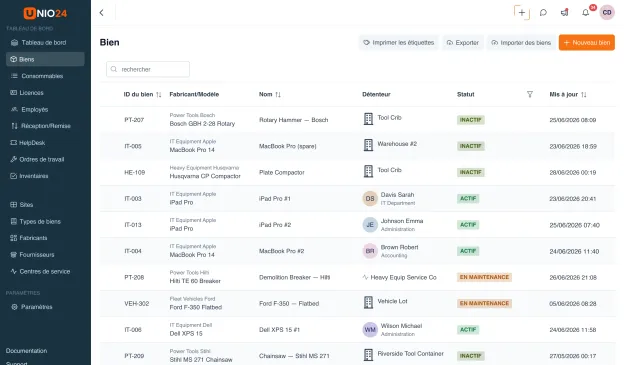Click the Exporter button
Screen dimensions: 624x365
(462, 43)
